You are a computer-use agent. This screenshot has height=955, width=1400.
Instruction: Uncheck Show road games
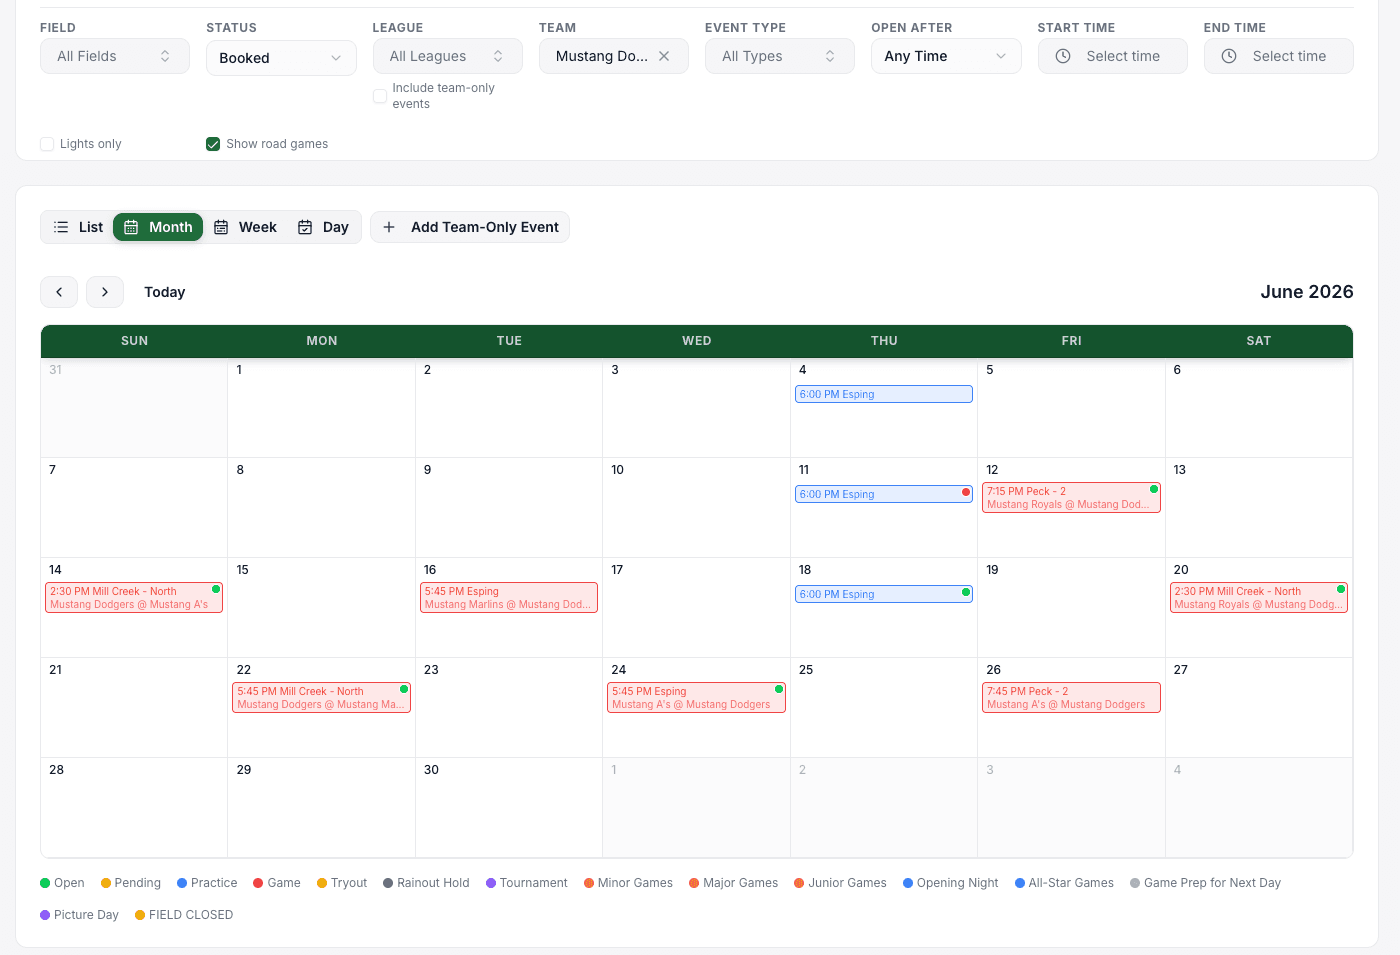(213, 144)
